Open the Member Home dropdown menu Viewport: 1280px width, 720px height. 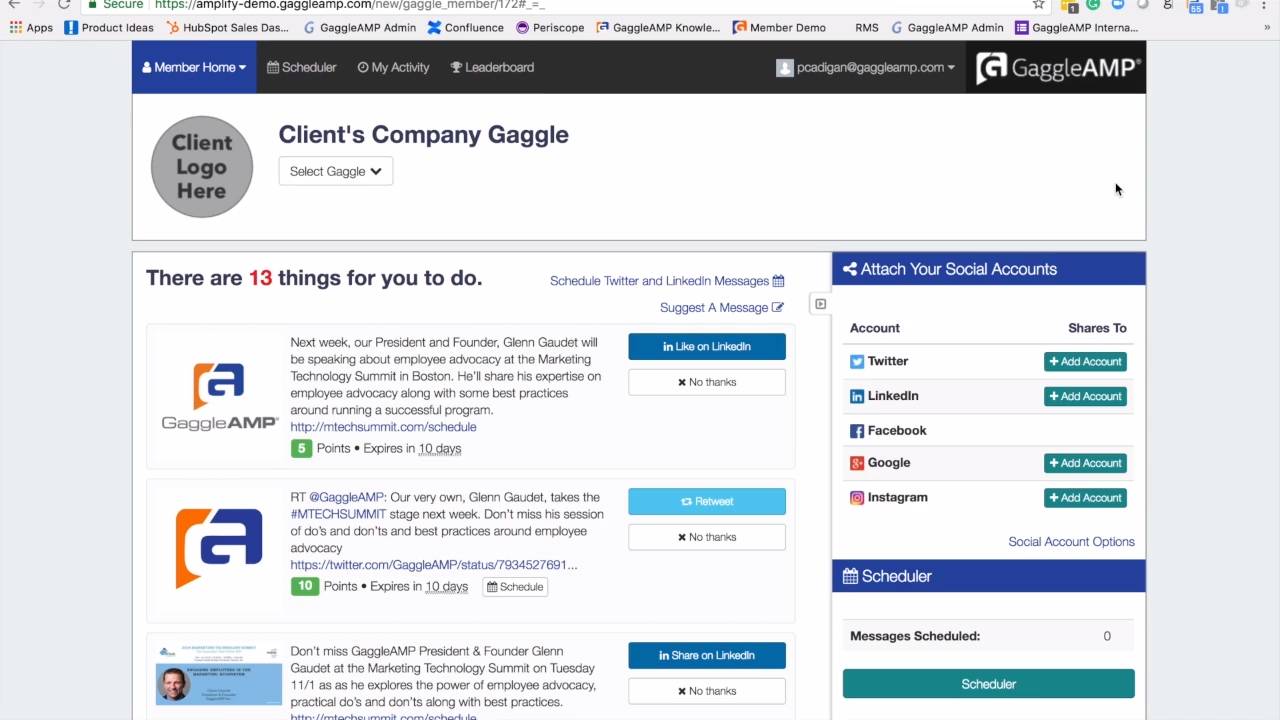[x=194, y=67]
